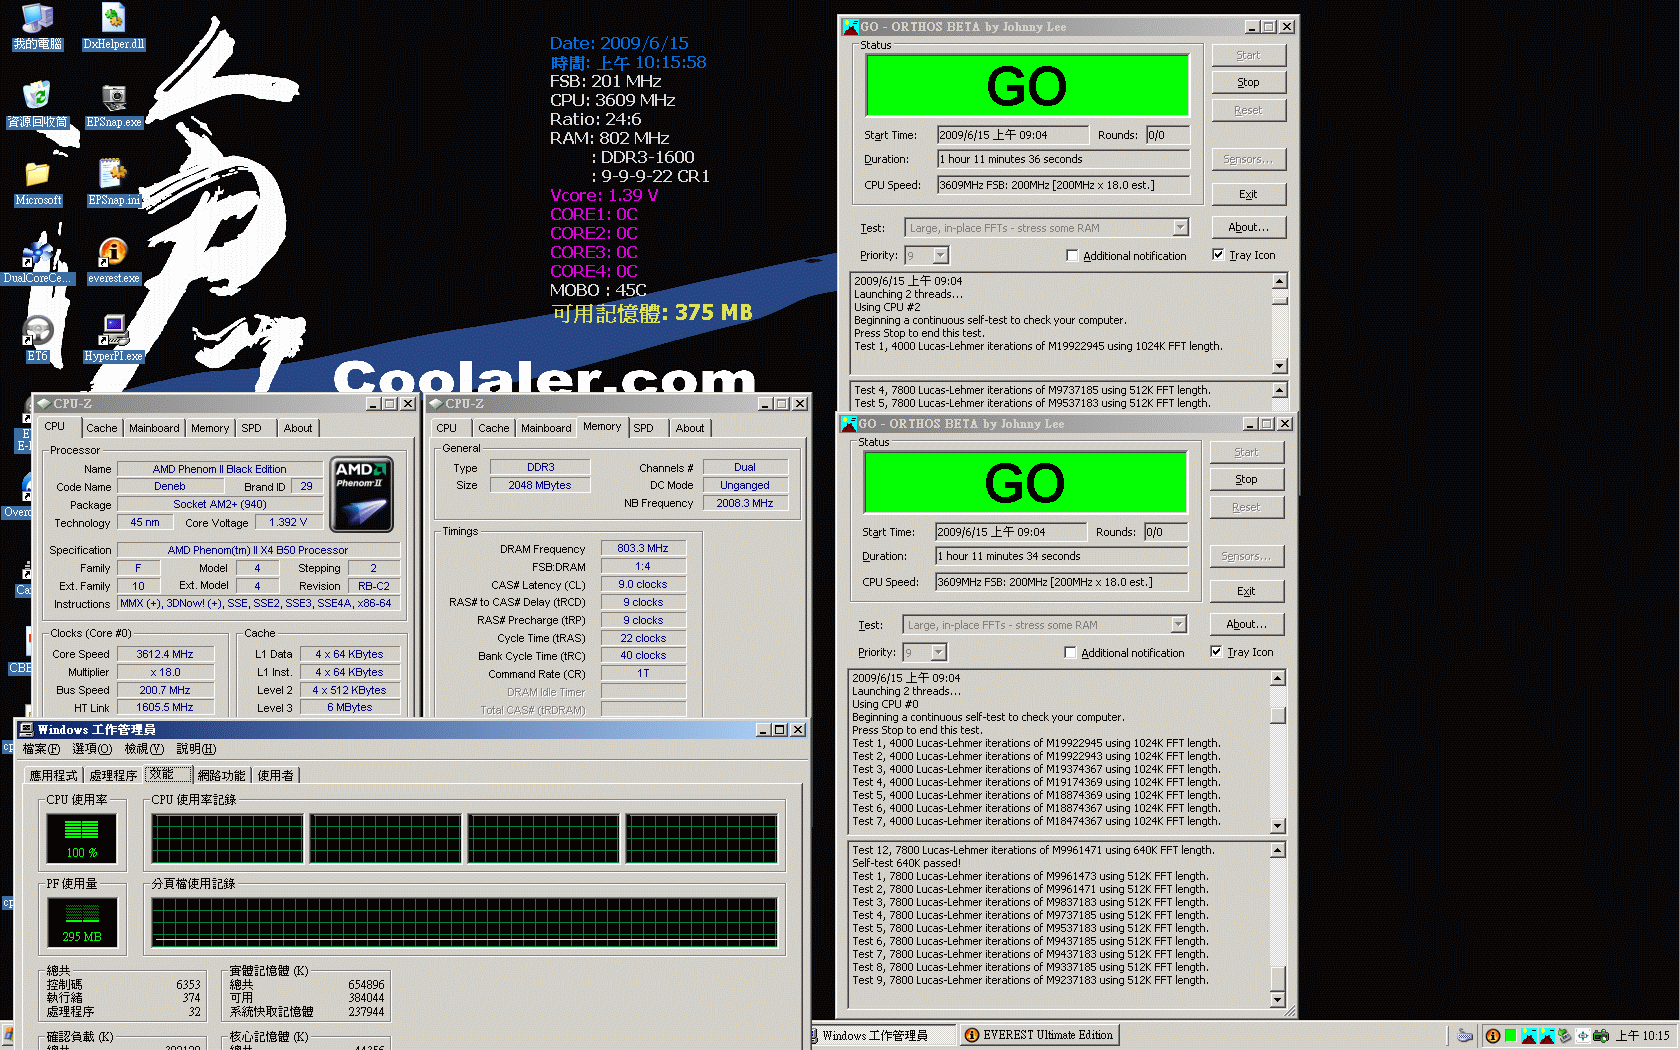The height and width of the screenshot is (1050, 1680).
Task: Click the AMD Phenom II logo in CPU-Z
Action: click(362, 494)
